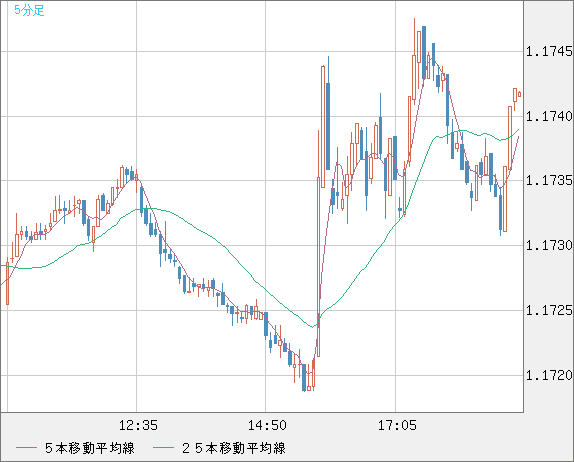Click the 5本移動平均線 legend label
The width and height of the screenshot is (574, 462).
tap(90, 448)
